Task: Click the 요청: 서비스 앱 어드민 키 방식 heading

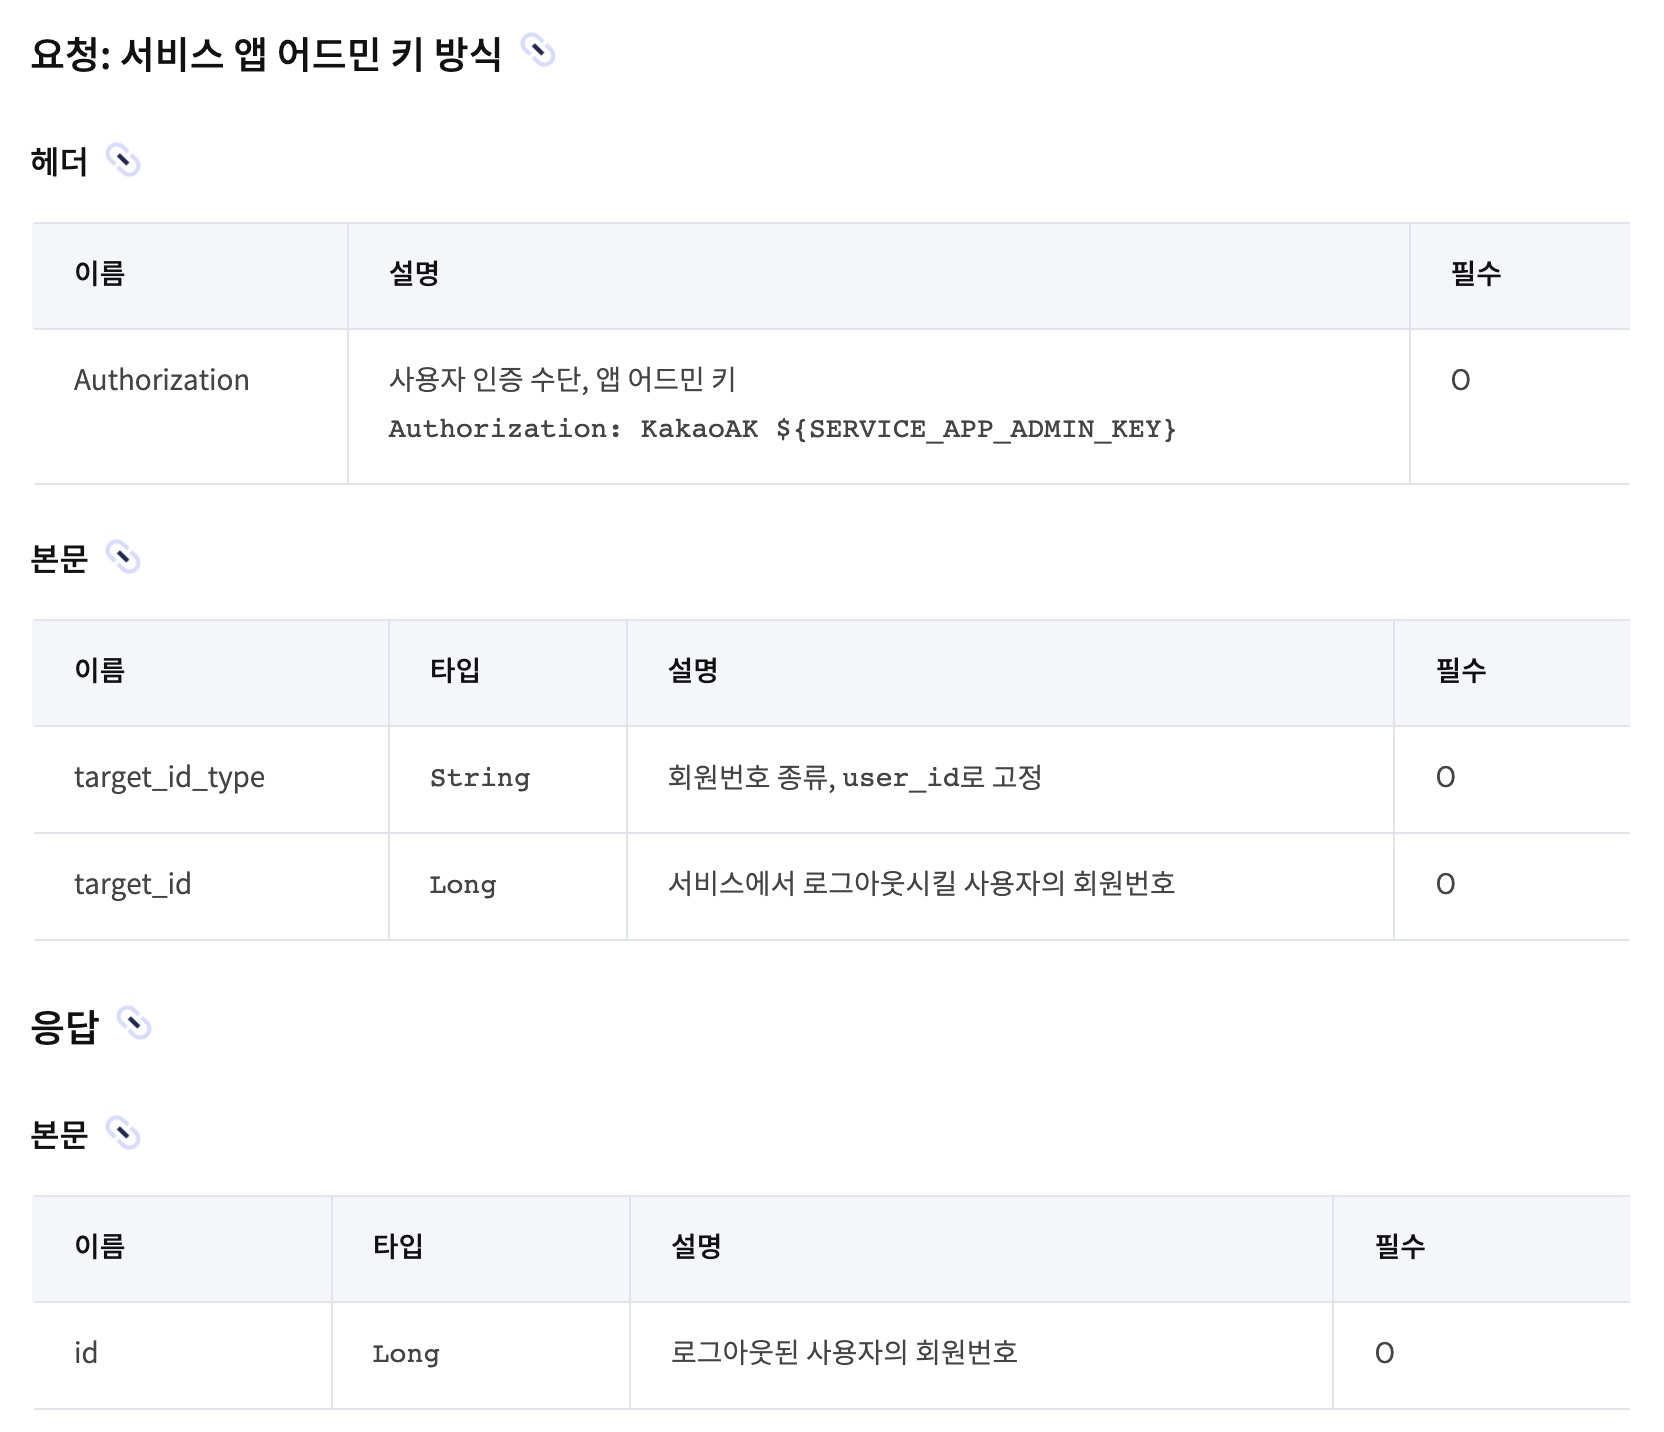Action: (x=266, y=53)
